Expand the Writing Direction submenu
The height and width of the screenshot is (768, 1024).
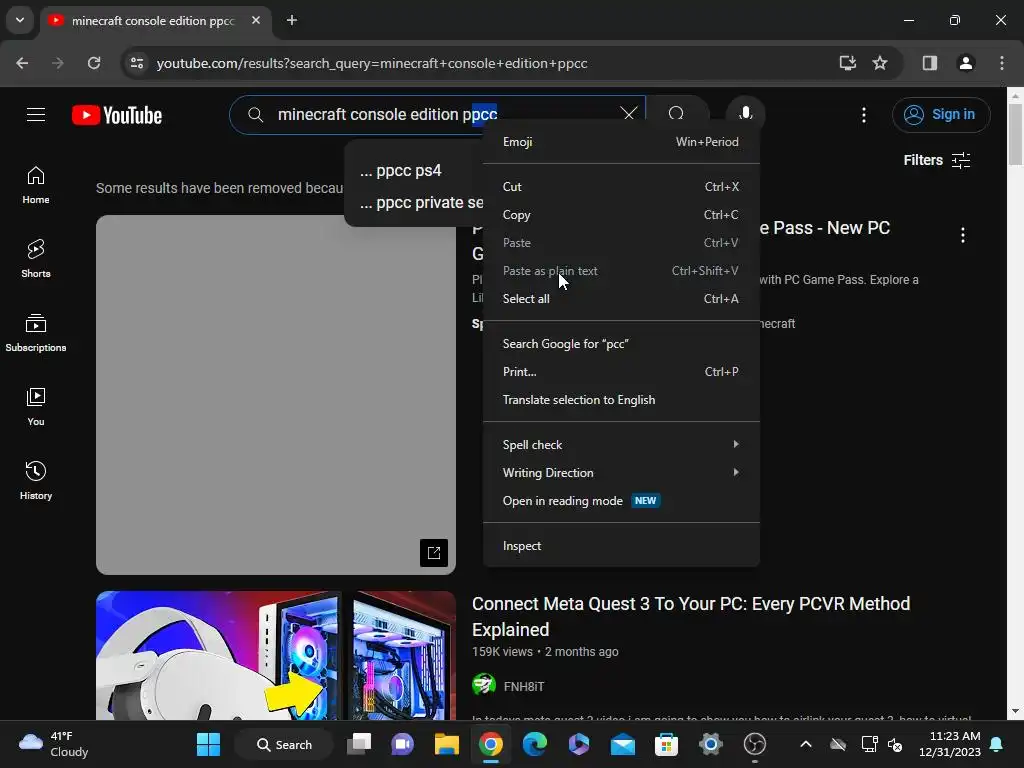(621, 473)
